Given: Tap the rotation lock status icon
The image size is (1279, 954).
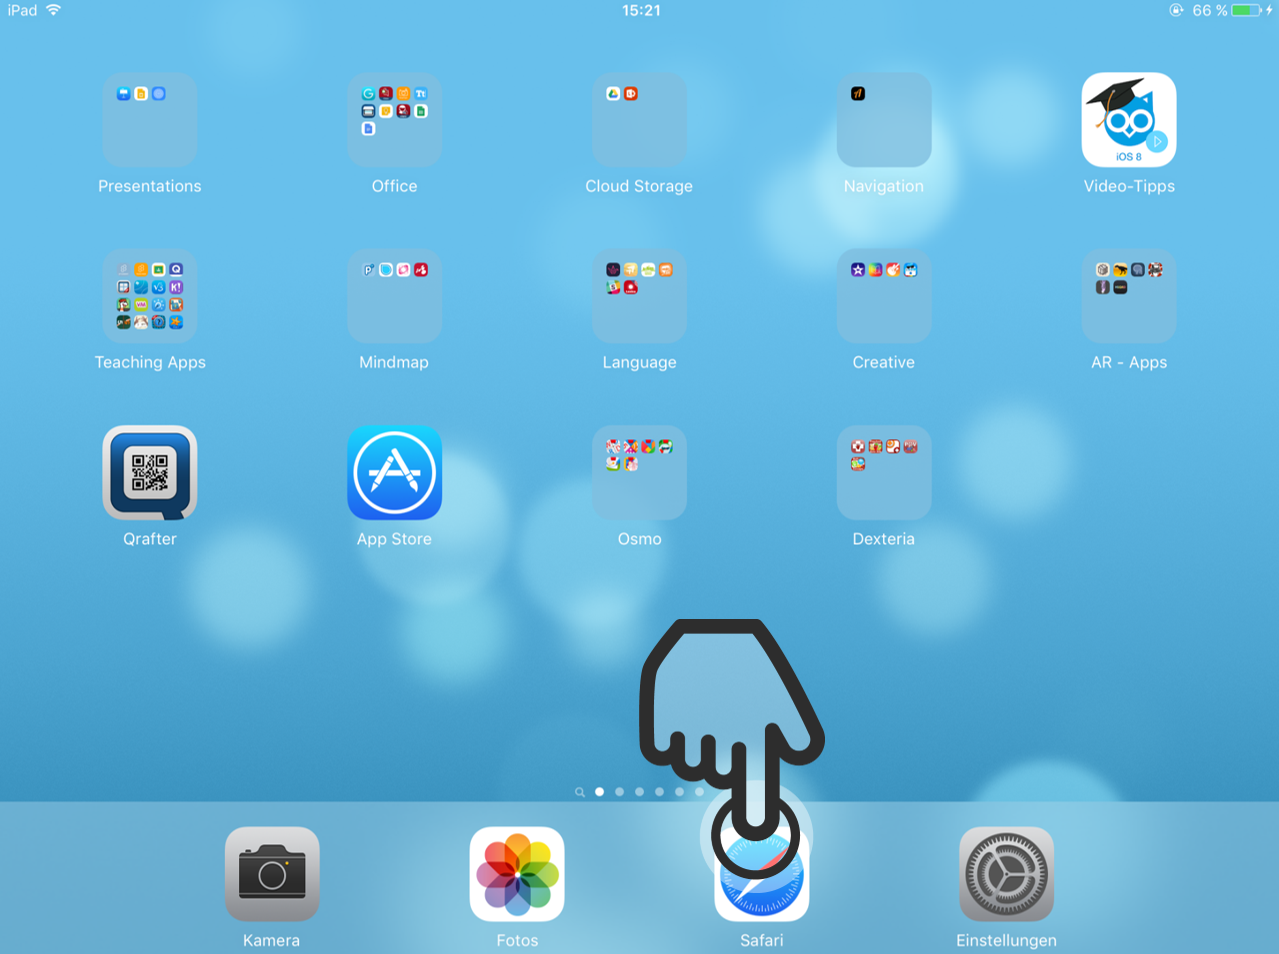Looking at the screenshot, I should click(x=1176, y=10).
